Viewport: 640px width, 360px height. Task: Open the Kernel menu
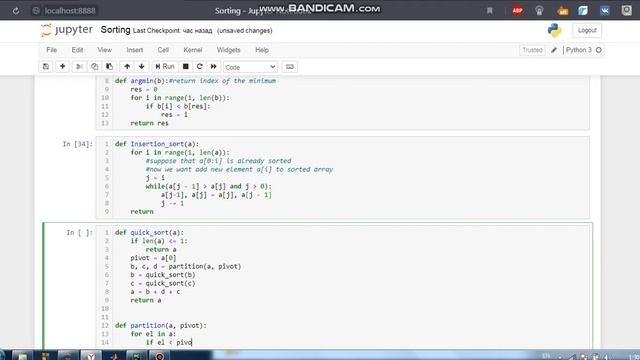tap(193, 50)
